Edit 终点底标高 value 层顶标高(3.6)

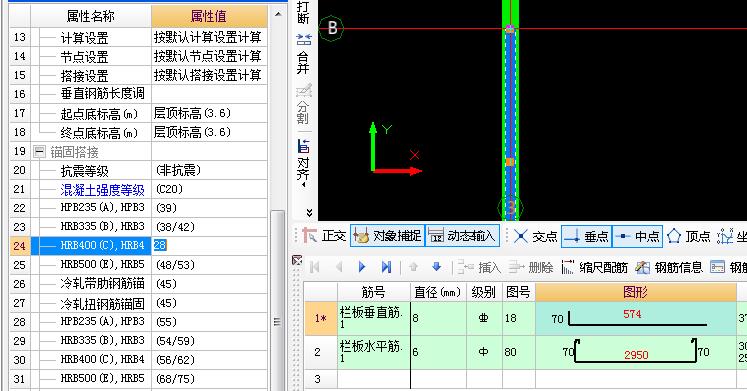coord(209,132)
